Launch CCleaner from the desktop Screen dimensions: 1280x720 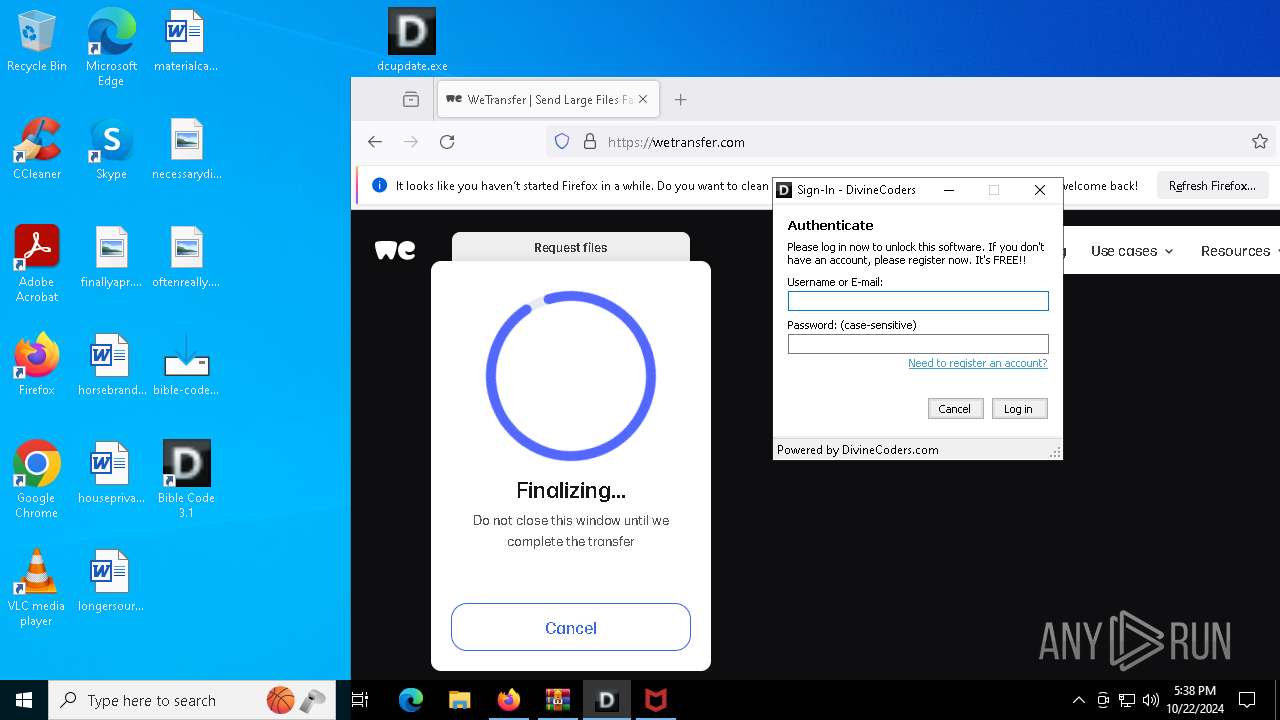(37, 149)
